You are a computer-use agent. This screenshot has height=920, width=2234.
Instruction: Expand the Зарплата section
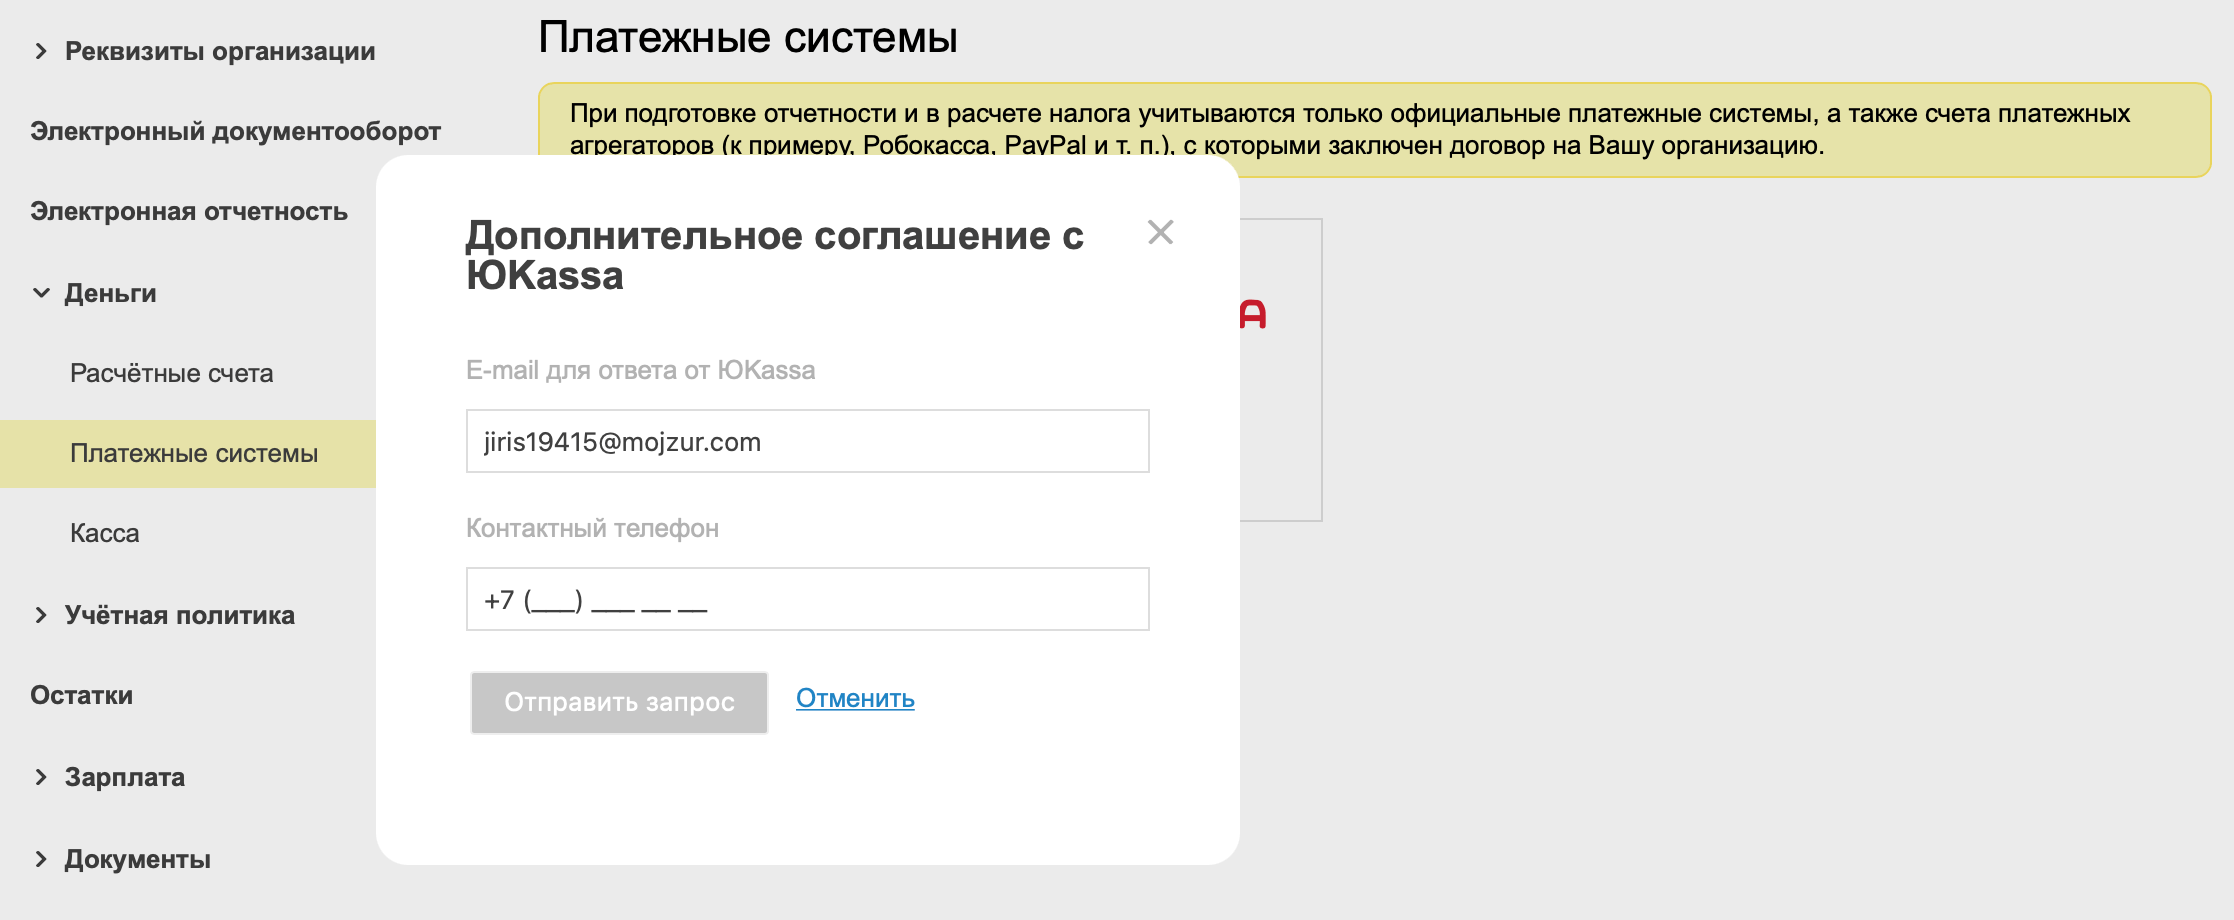[41, 777]
